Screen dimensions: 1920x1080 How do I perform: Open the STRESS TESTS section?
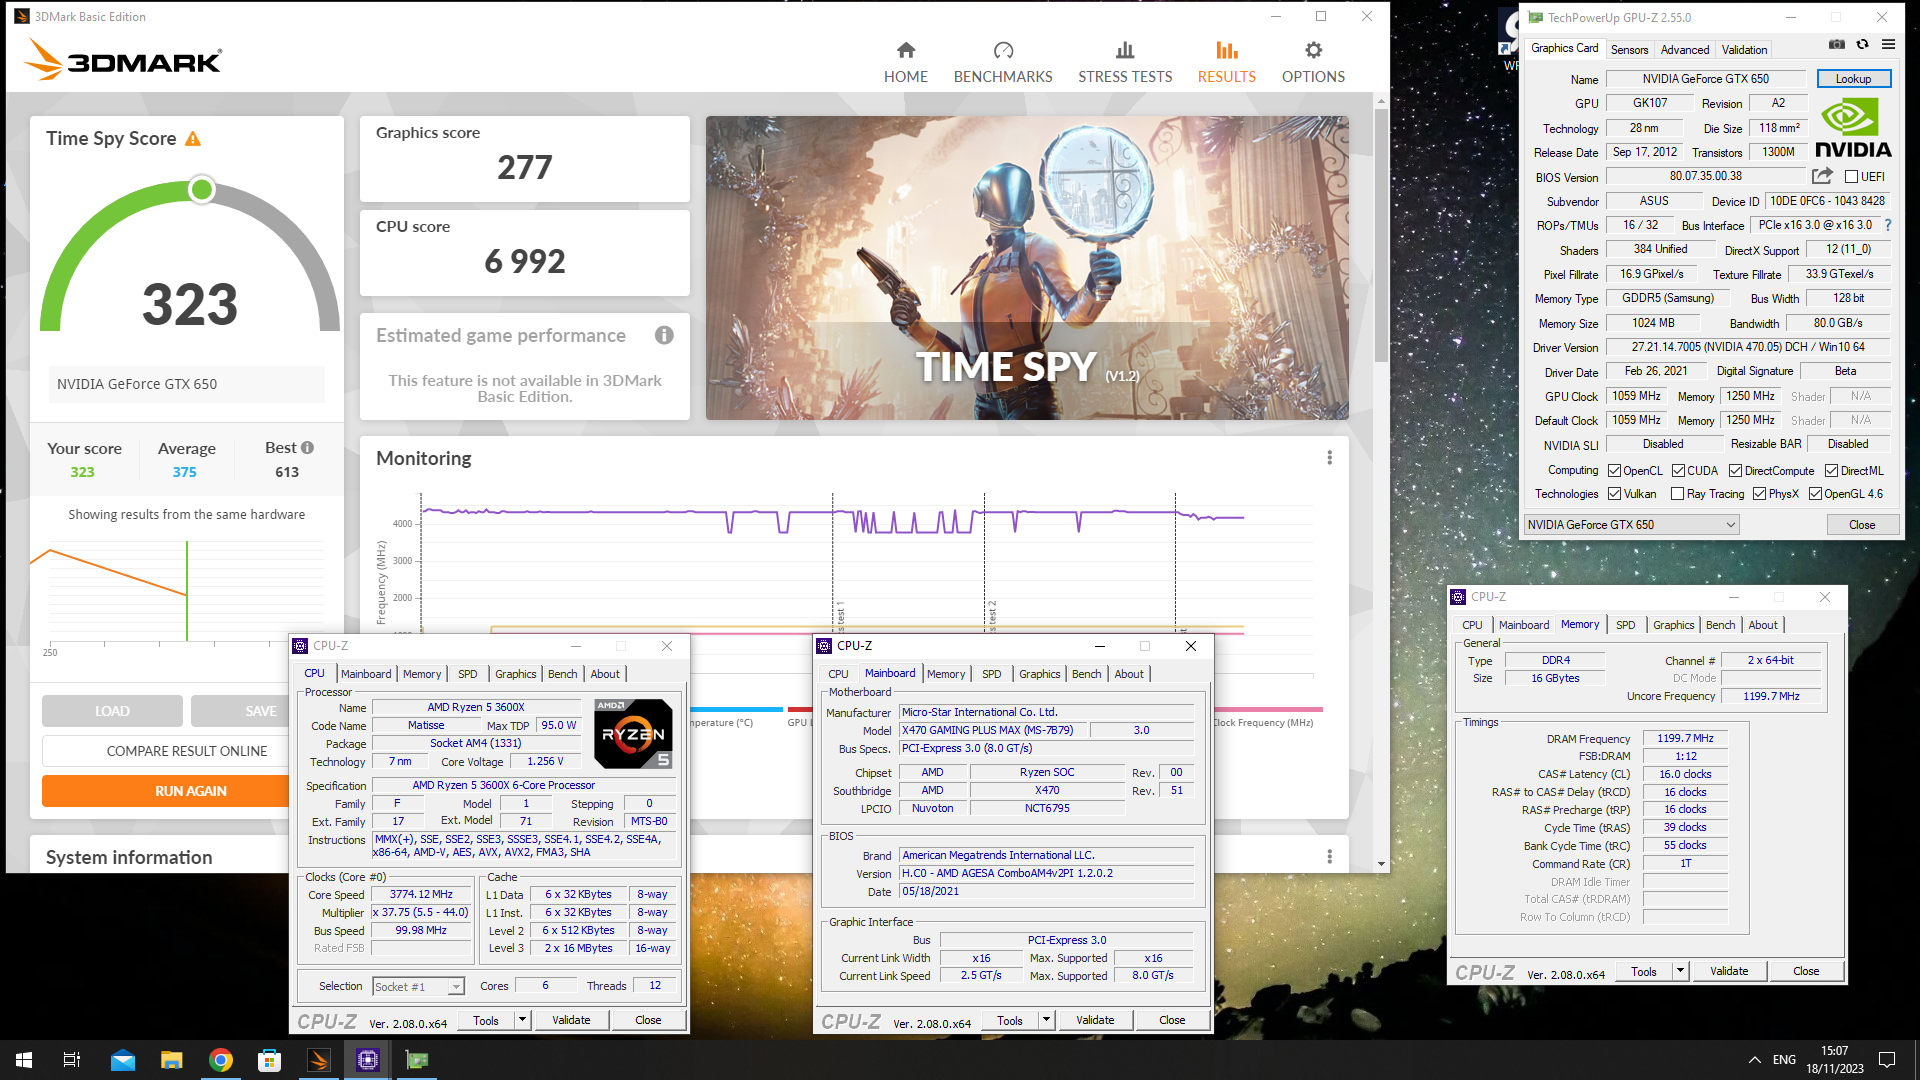pos(1125,62)
